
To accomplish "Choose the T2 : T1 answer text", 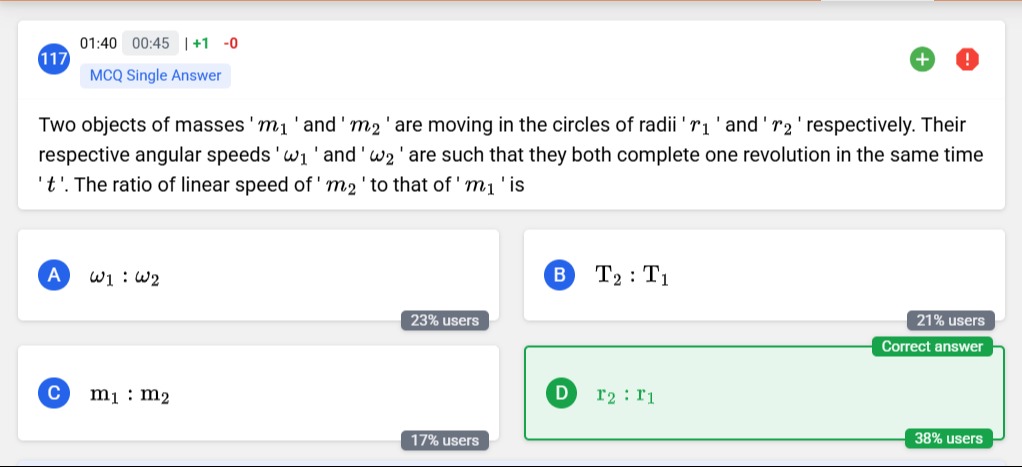I will point(632,276).
